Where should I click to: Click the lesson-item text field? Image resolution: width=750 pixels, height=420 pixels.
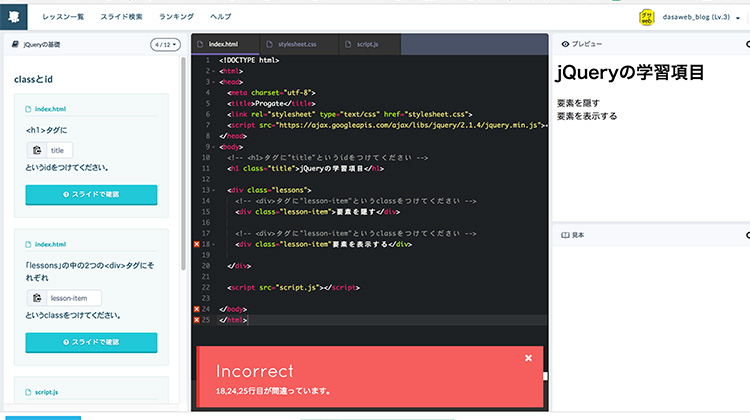click(x=74, y=298)
